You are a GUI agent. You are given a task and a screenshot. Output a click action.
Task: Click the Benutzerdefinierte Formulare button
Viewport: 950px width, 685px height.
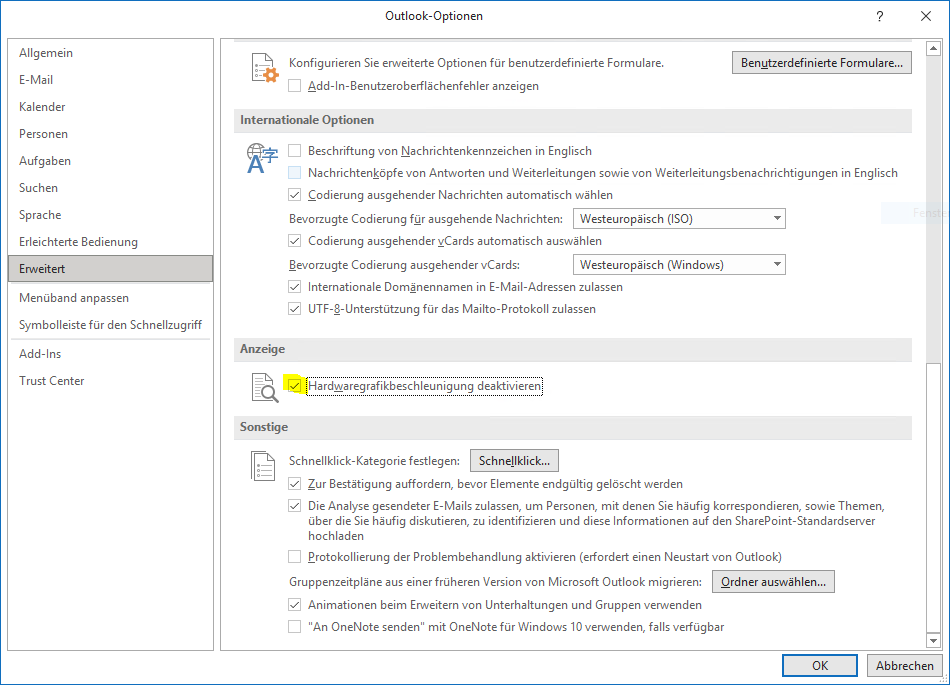(821, 63)
